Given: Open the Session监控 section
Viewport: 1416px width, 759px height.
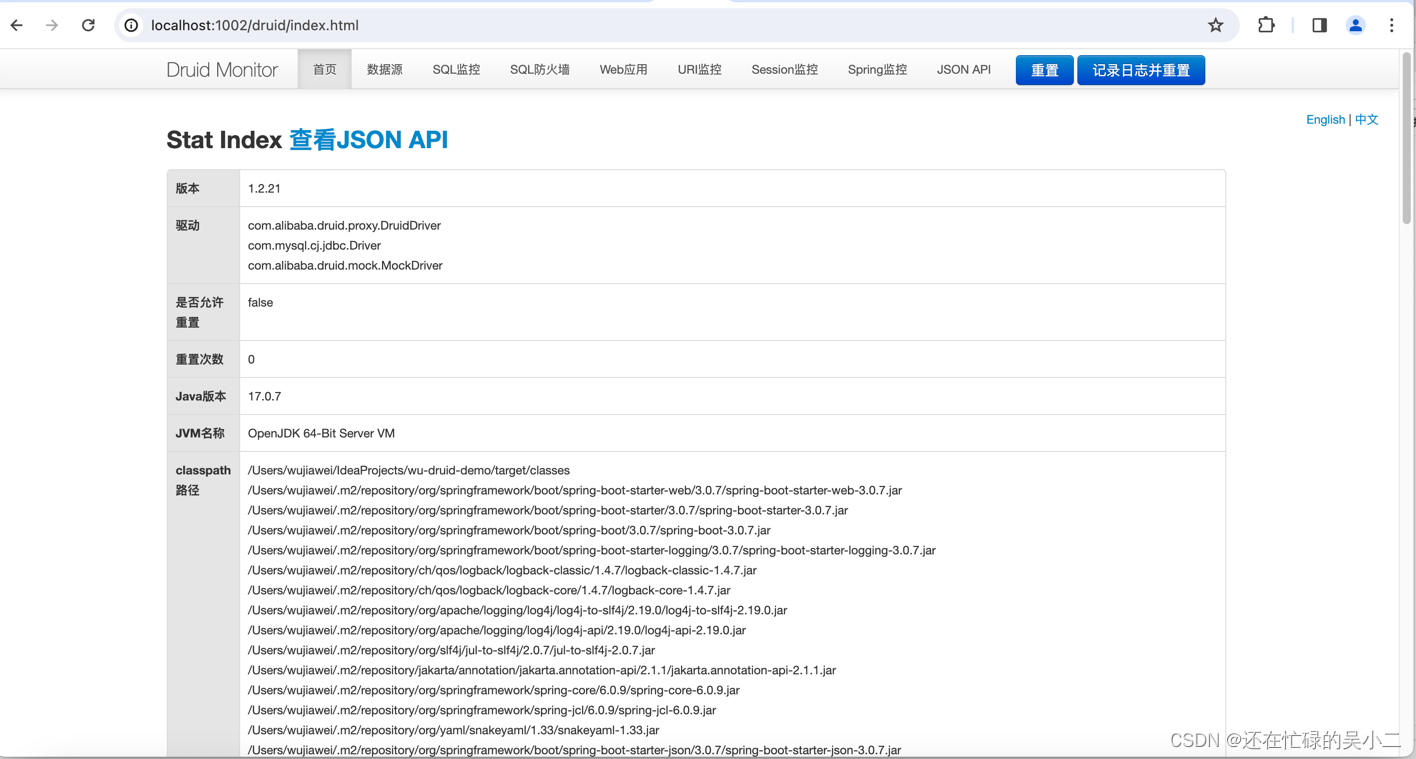Looking at the screenshot, I should [x=784, y=69].
